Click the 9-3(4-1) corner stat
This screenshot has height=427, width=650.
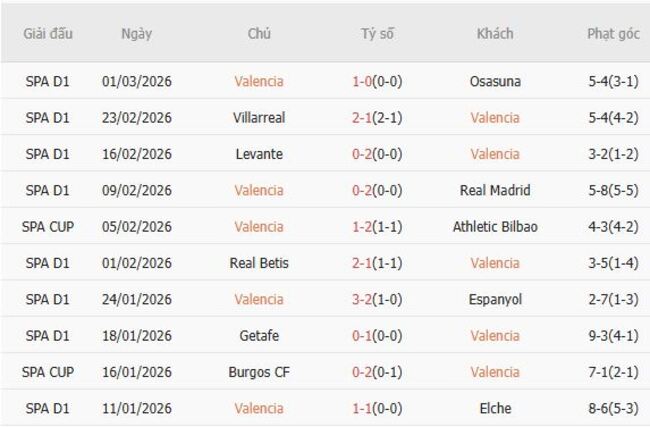click(x=613, y=335)
